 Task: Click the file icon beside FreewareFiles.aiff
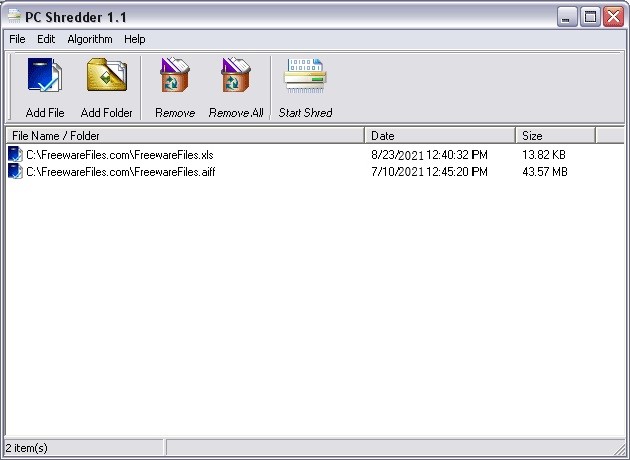[x=15, y=171]
